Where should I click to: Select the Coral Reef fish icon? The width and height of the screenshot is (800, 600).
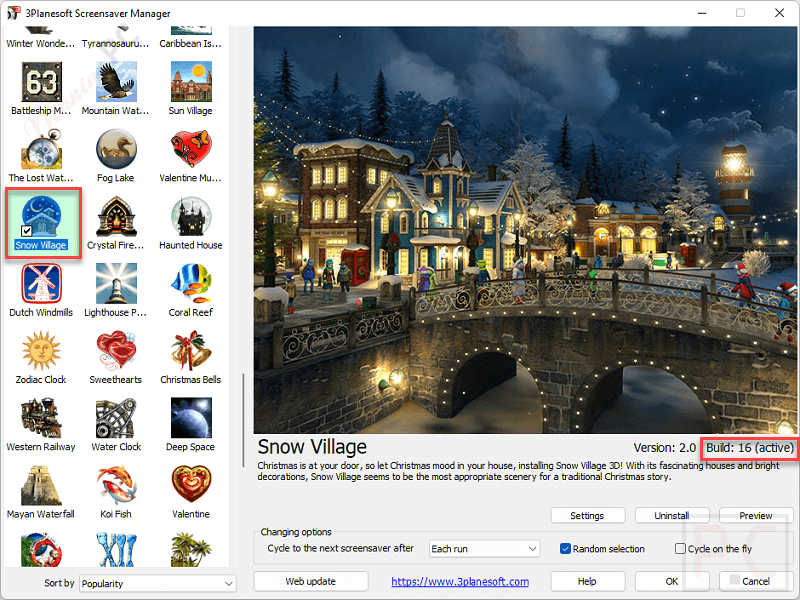point(191,283)
